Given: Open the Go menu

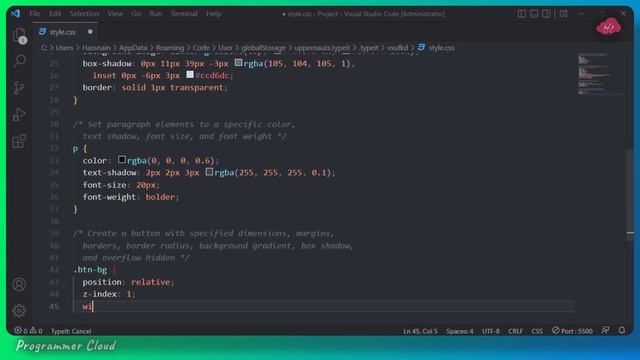Looking at the screenshot, I should [136, 13].
